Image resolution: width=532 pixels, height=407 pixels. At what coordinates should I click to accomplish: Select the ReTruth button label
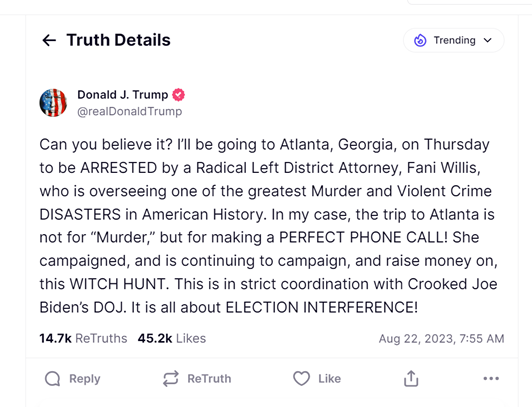pos(209,379)
